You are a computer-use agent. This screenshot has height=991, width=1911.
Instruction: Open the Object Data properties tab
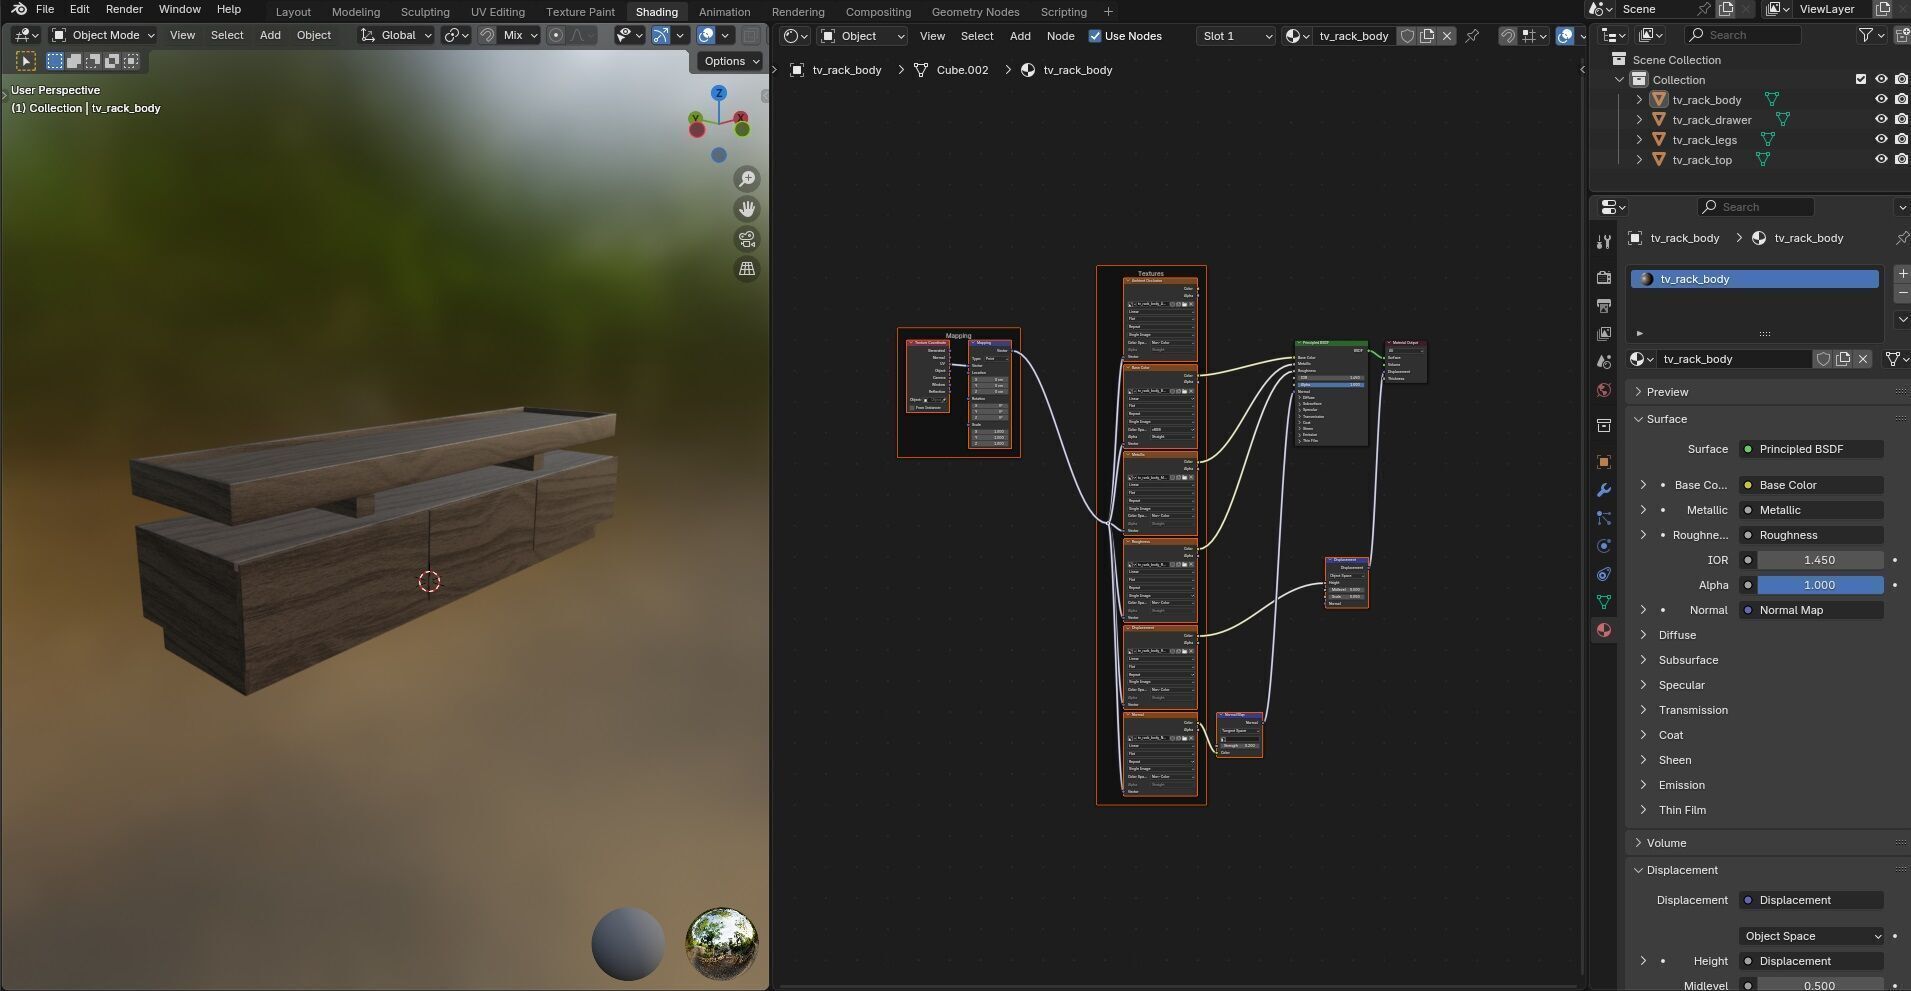pos(1604,602)
